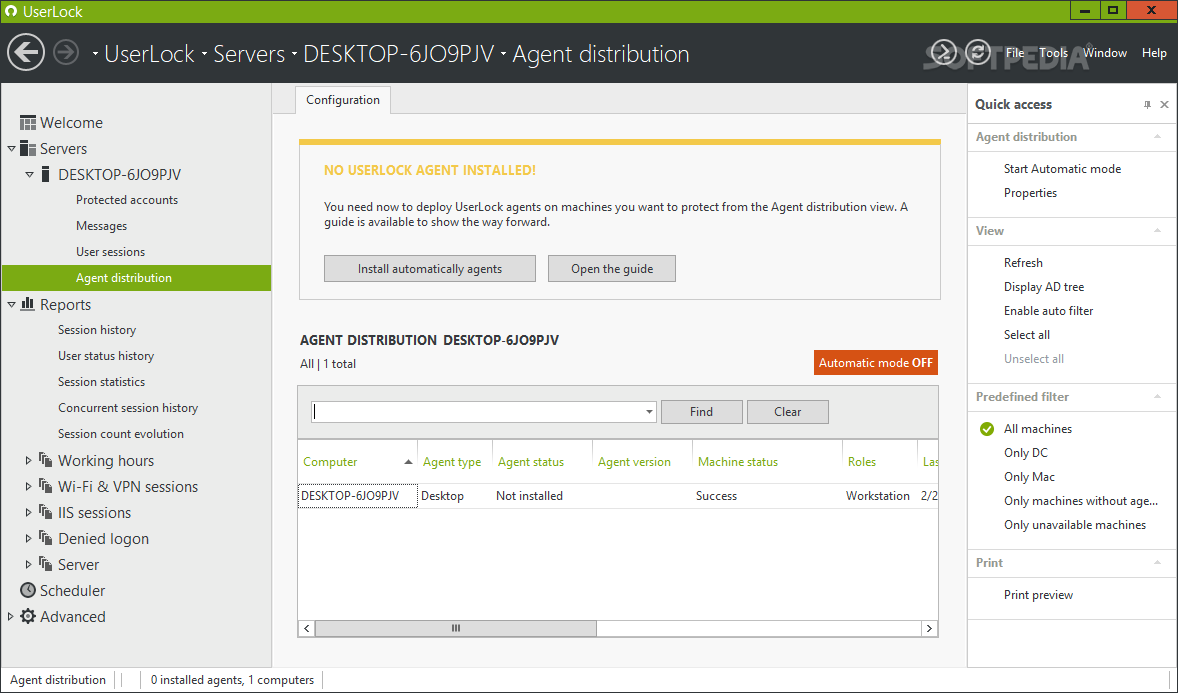This screenshot has height=693, width=1178.
Task: Click the Find button
Action: pos(701,412)
